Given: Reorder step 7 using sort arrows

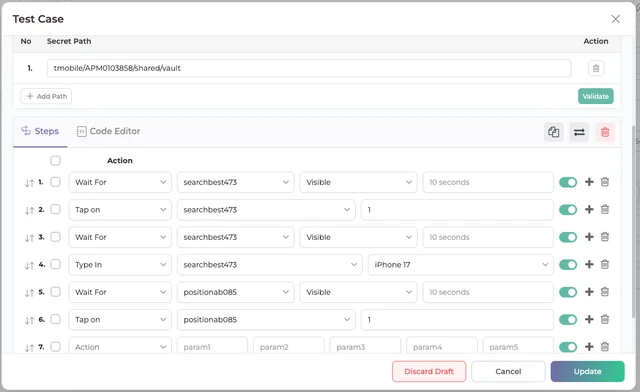Looking at the screenshot, I should [x=29, y=347].
